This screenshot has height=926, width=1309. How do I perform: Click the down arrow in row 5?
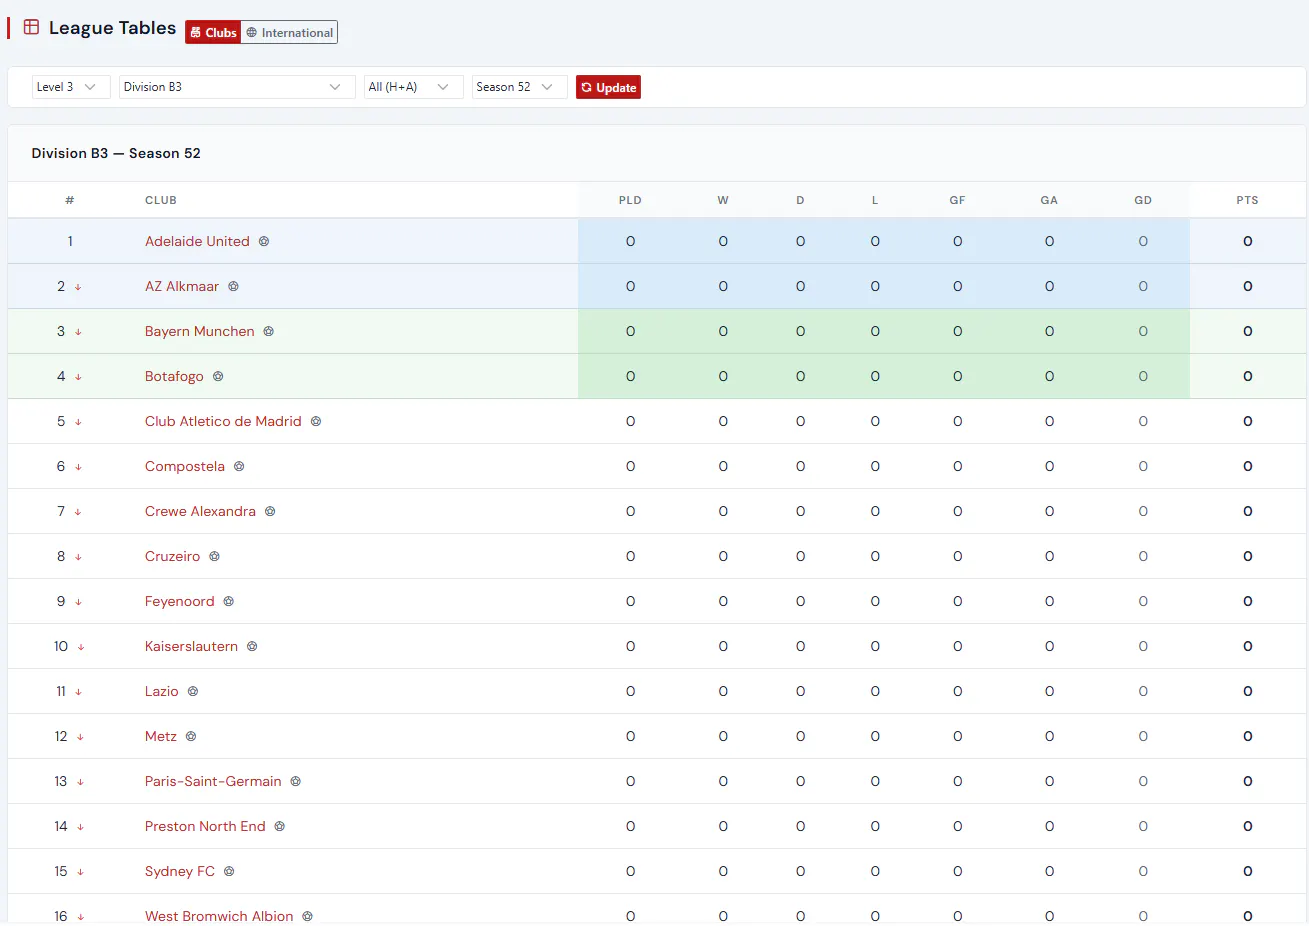coord(78,422)
